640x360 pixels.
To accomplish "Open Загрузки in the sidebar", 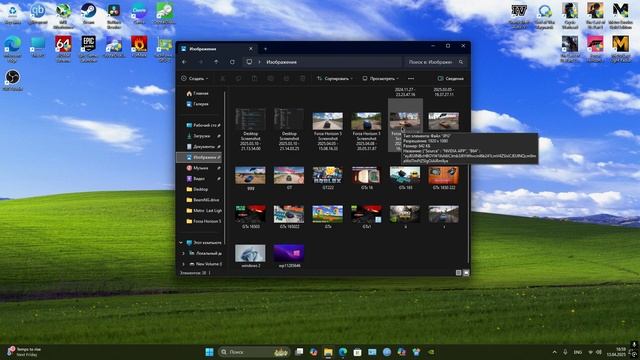I will click(203, 136).
